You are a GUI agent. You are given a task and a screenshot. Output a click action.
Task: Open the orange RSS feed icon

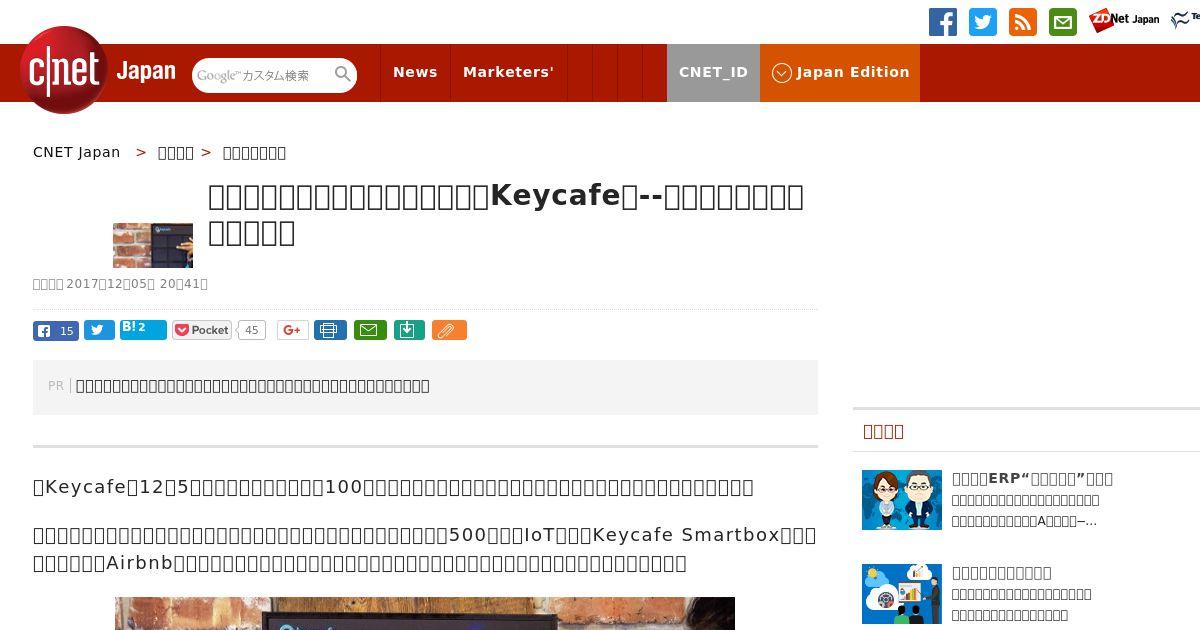coord(1023,22)
